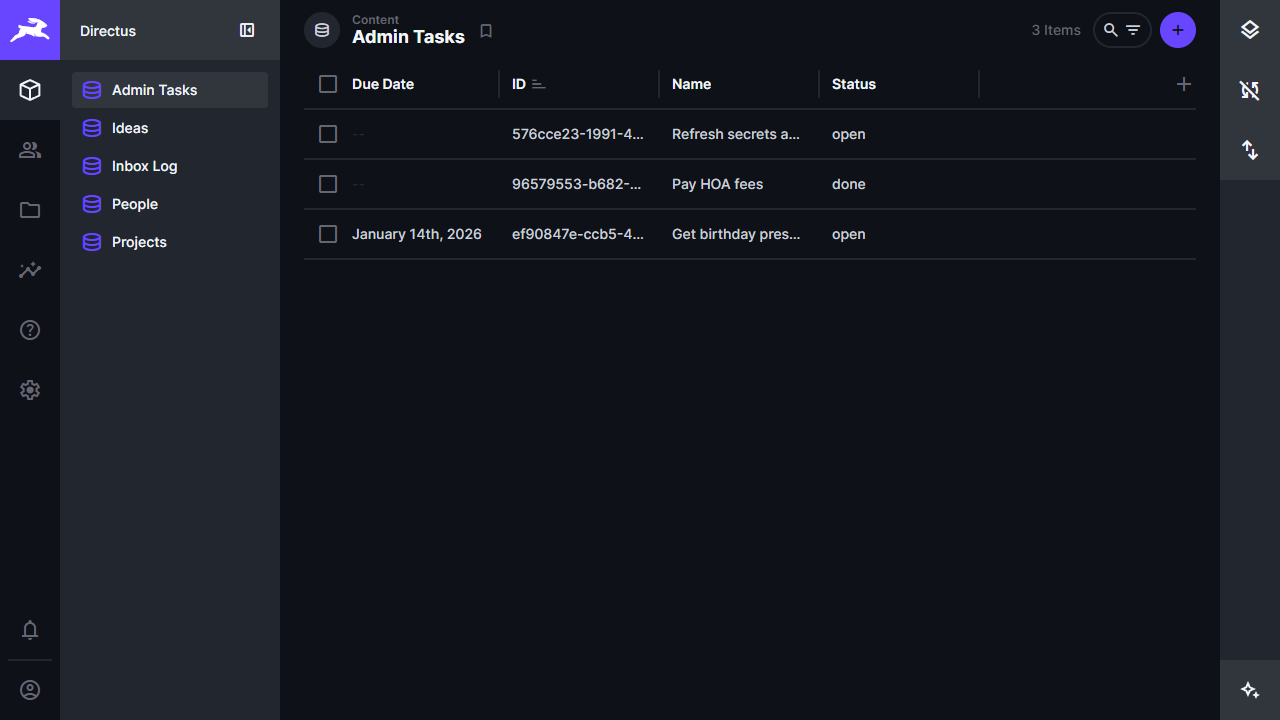Open the search for Admin Tasks
1280x720 pixels.
(1110, 30)
